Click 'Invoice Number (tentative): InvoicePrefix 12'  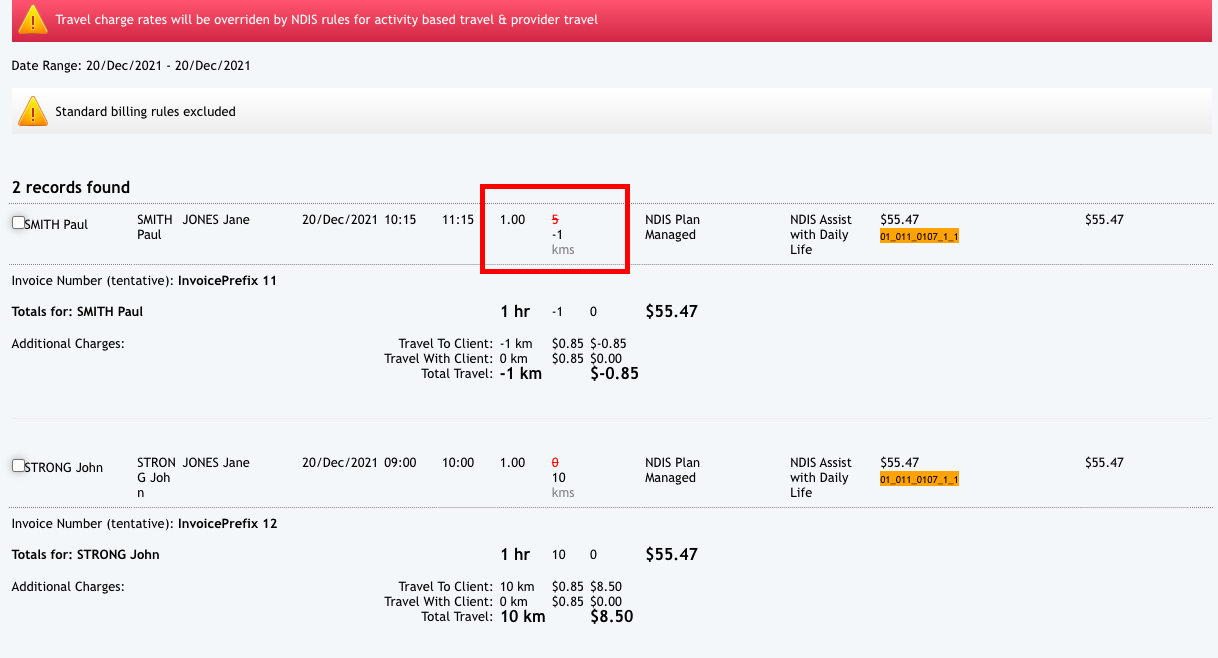click(x=144, y=524)
